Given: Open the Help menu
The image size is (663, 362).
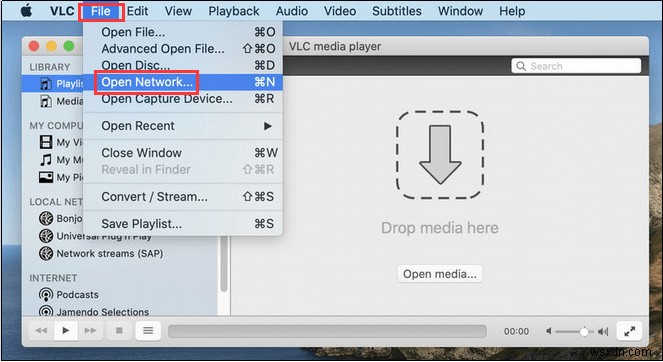Looking at the screenshot, I should tap(512, 11).
